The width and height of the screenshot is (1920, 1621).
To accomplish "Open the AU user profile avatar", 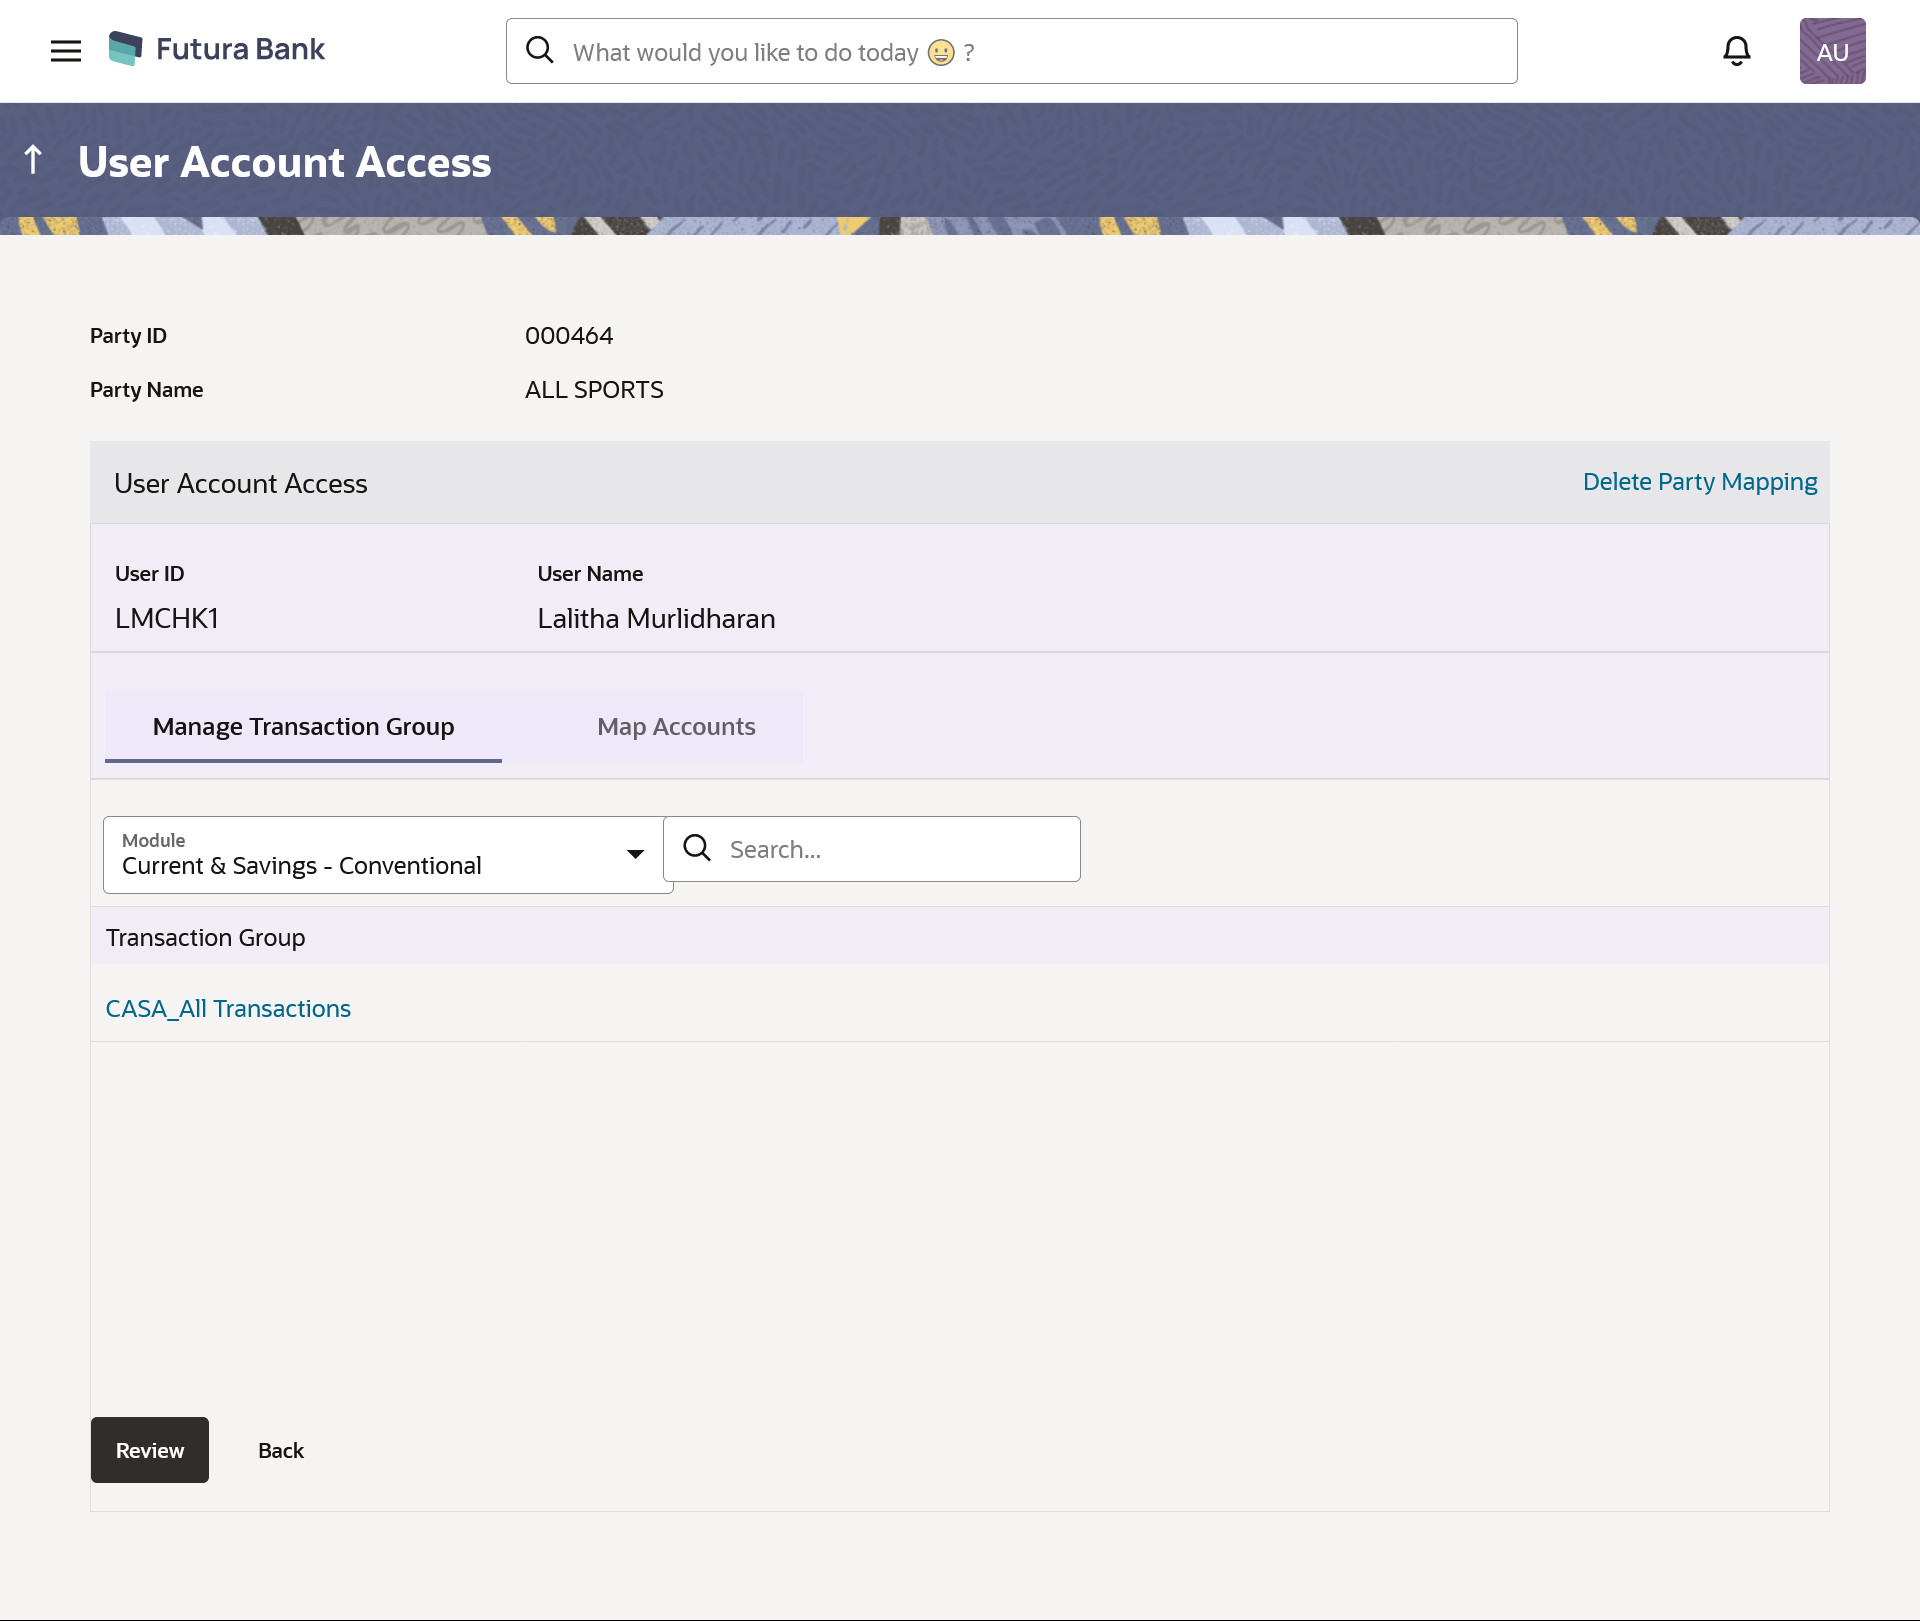I will tap(1832, 51).
